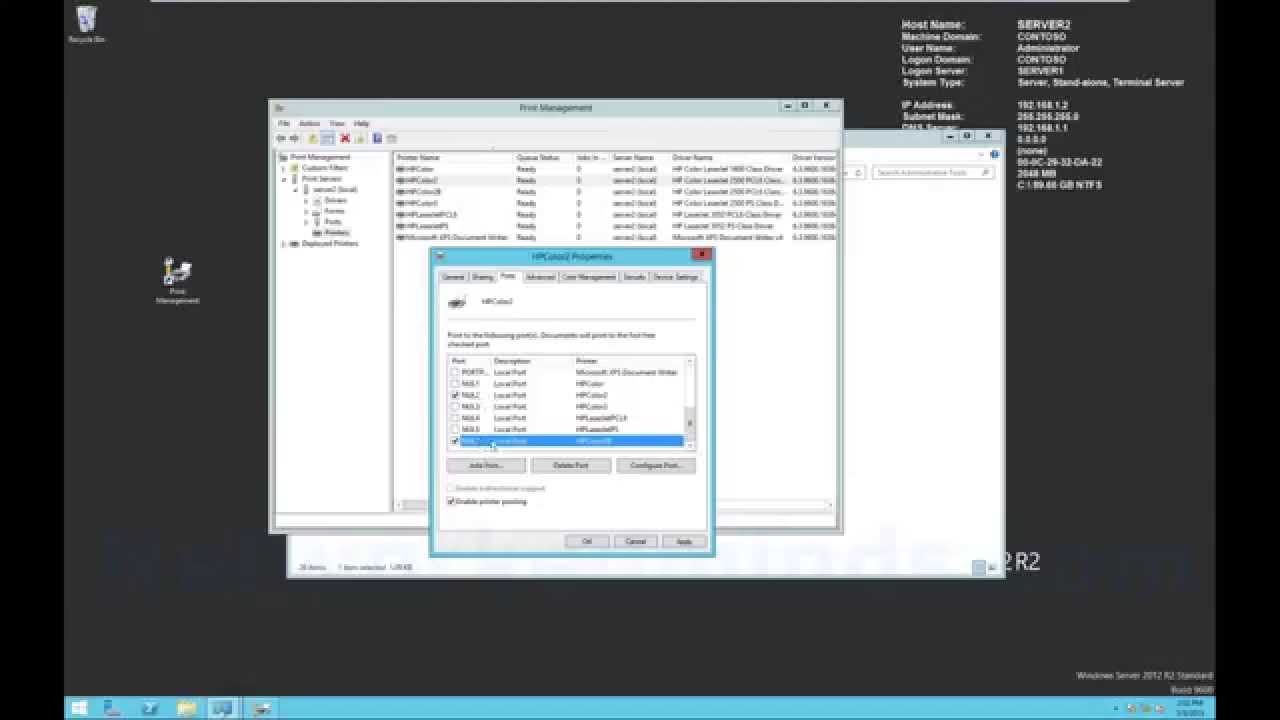The height and width of the screenshot is (720, 1280).
Task: Click Apply in the HPColor2 Properties dialog
Action: (684, 541)
